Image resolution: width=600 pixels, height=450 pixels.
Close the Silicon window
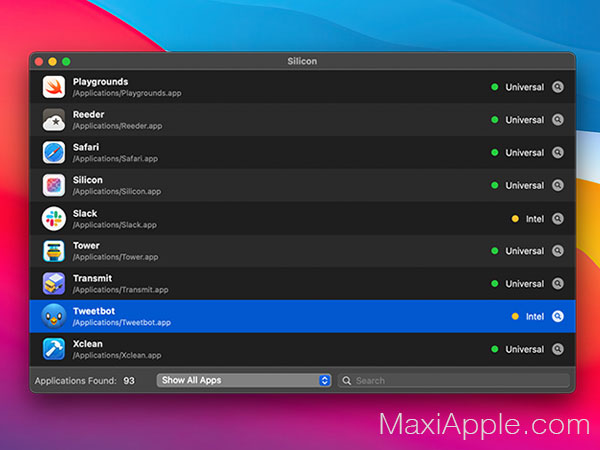point(39,62)
